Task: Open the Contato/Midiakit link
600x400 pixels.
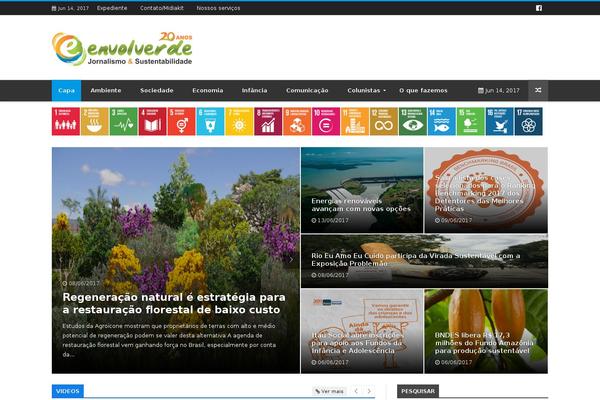Action: (162, 8)
